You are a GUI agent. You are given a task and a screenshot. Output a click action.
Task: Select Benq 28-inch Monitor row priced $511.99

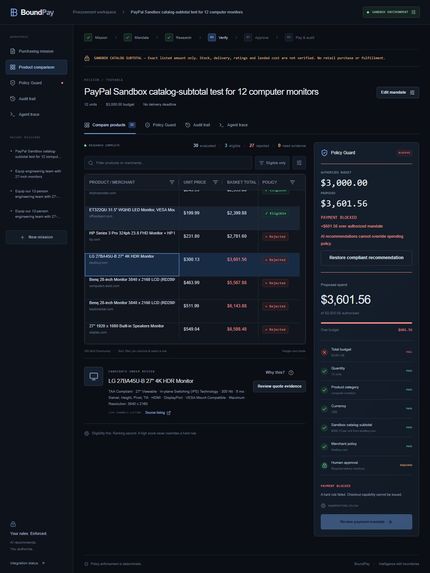(x=192, y=311)
